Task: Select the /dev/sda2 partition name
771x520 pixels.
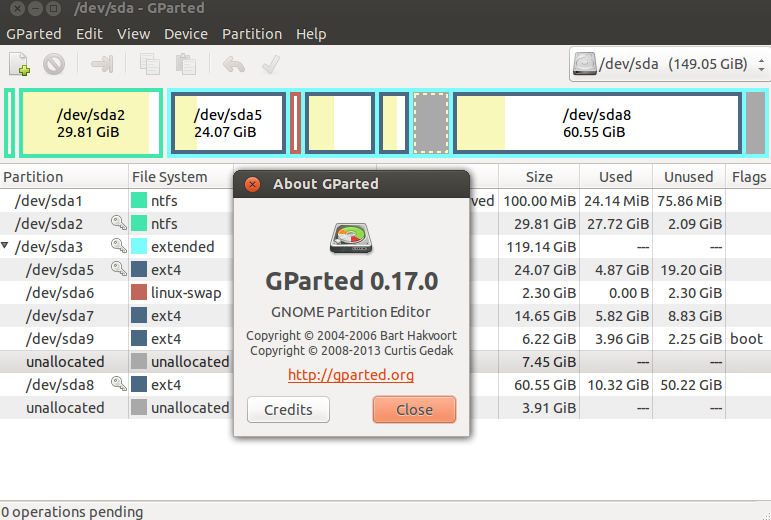Action: tap(48, 224)
